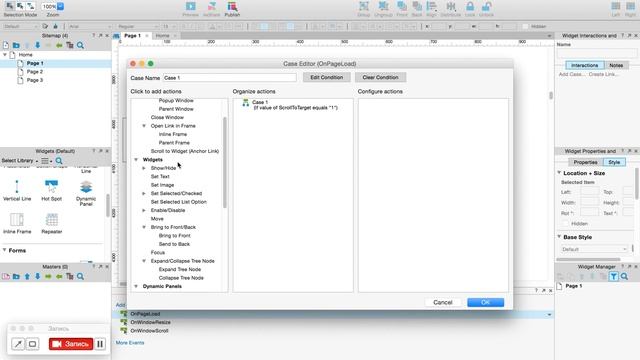Click the Distribute toolbar icon
Viewport: 640px width, 360px height.
[451, 6]
